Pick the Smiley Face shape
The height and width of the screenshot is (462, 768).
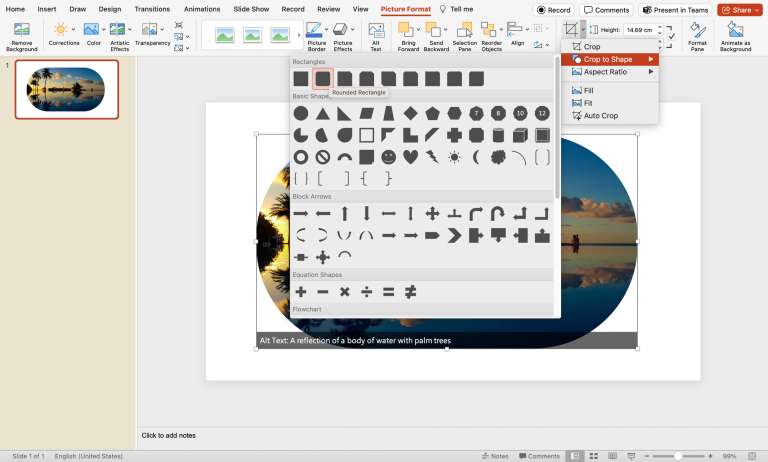point(388,157)
